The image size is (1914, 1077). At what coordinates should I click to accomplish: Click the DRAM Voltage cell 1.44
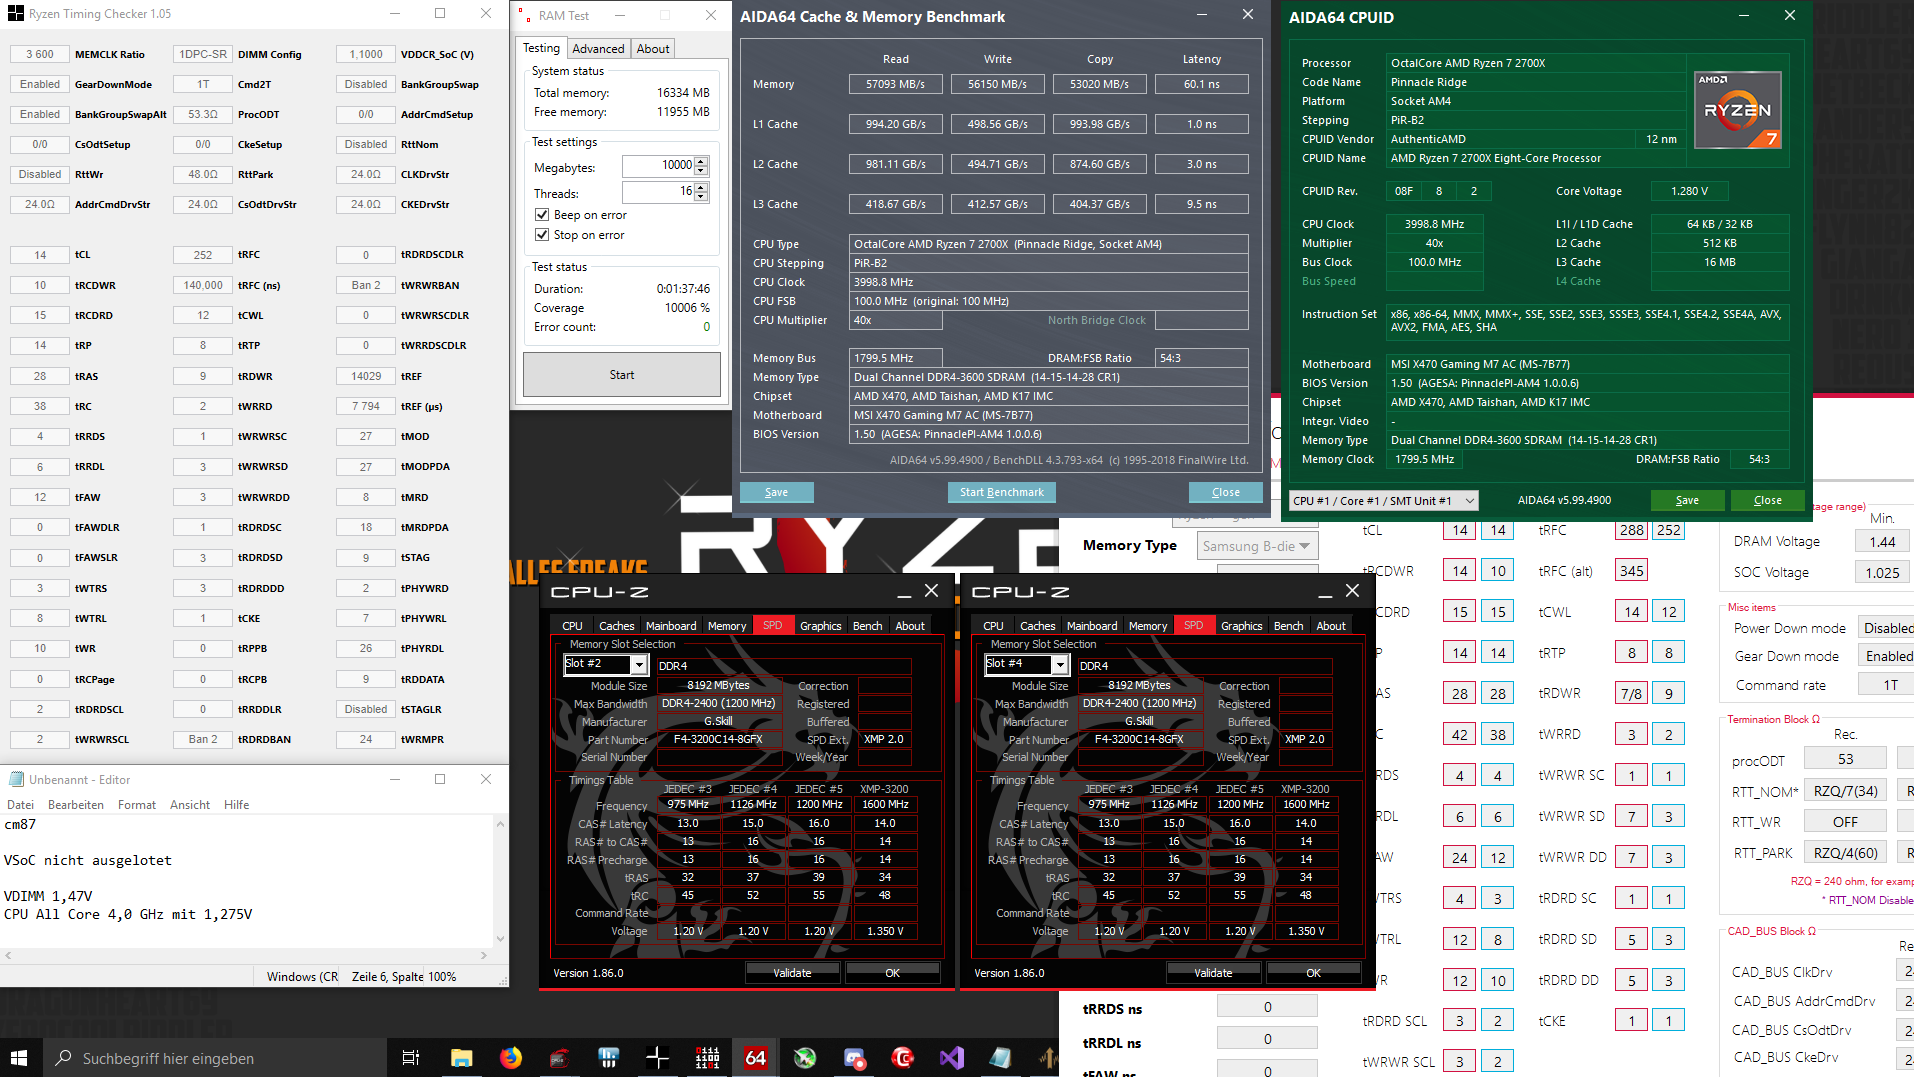pos(1883,541)
